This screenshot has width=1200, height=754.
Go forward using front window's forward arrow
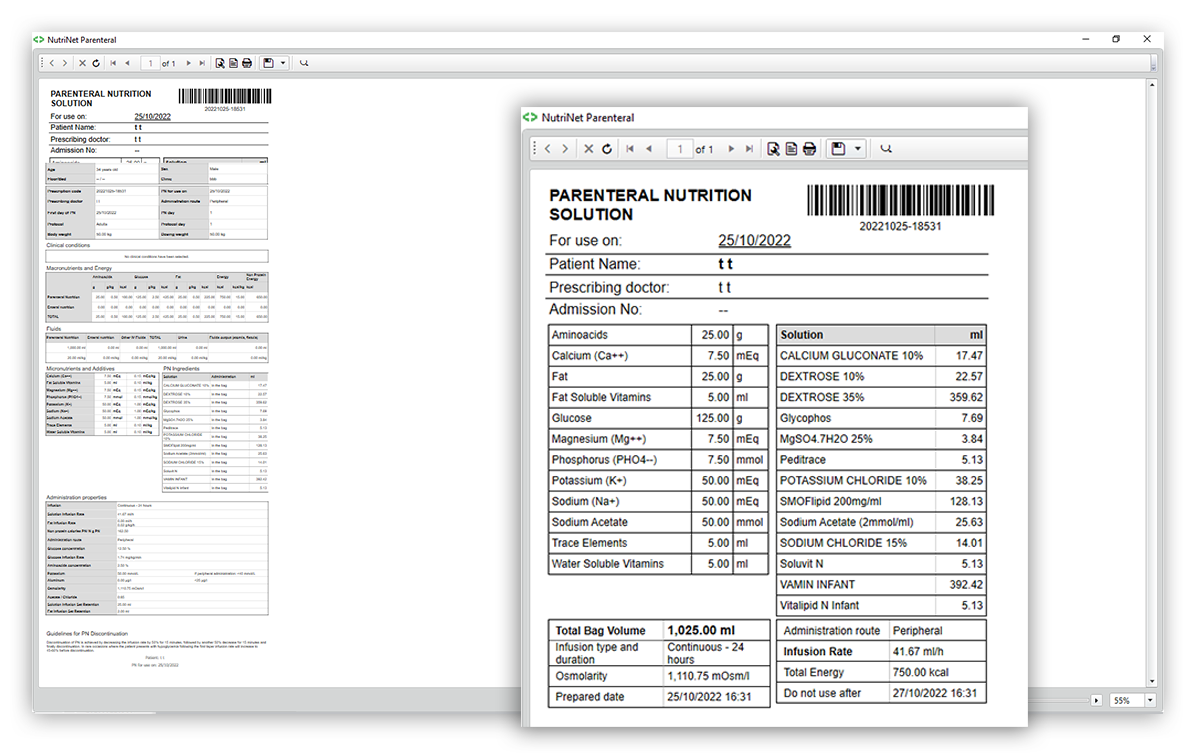click(565, 149)
